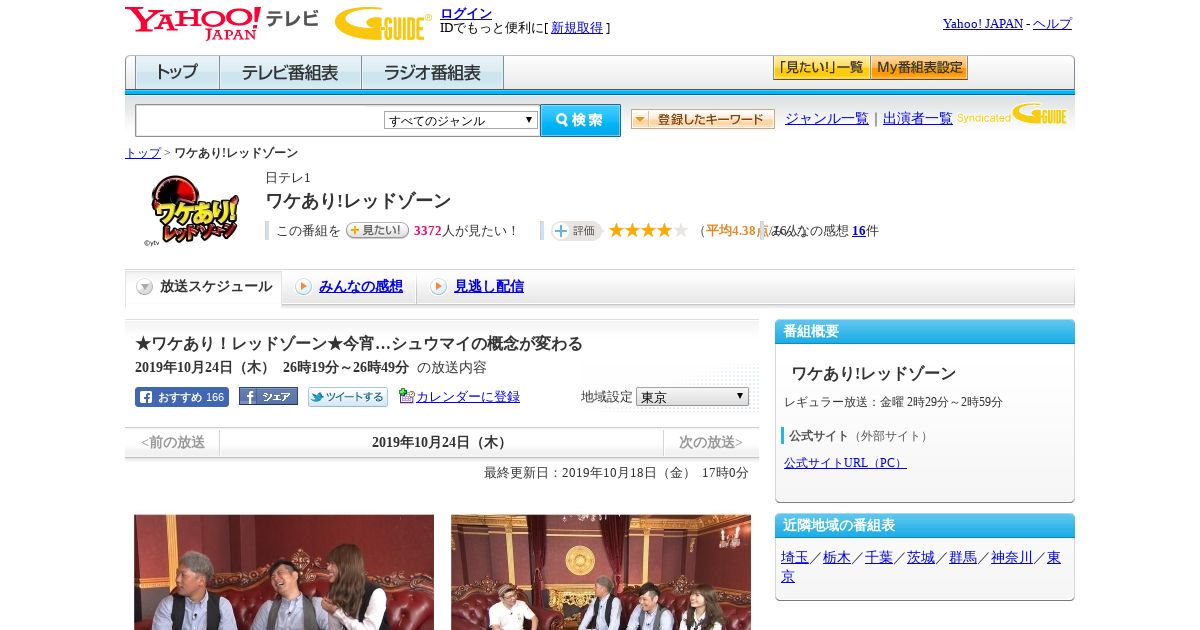This screenshot has height=630, width=1200.
Task: Click the 見たい! plus button
Action: pos(377,230)
